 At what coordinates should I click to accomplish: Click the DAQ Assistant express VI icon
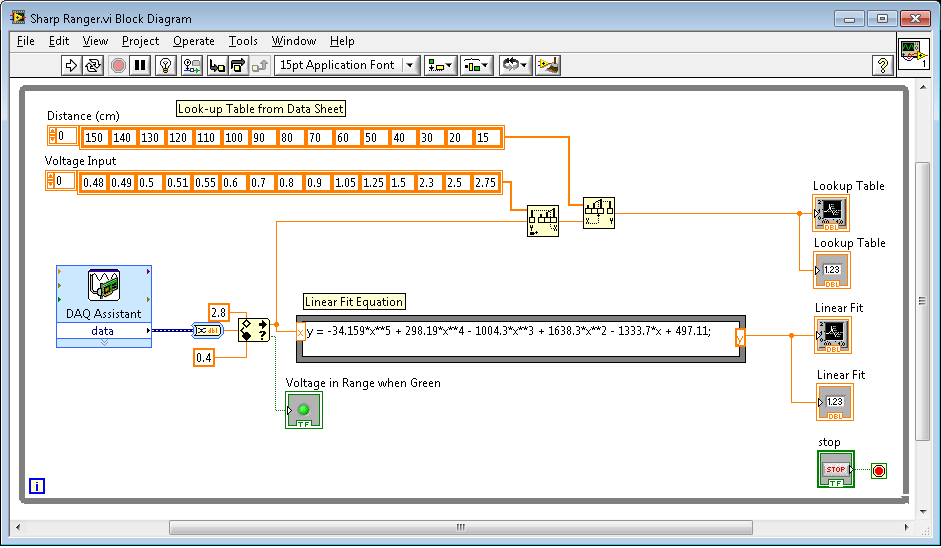click(x=104, y=286)
